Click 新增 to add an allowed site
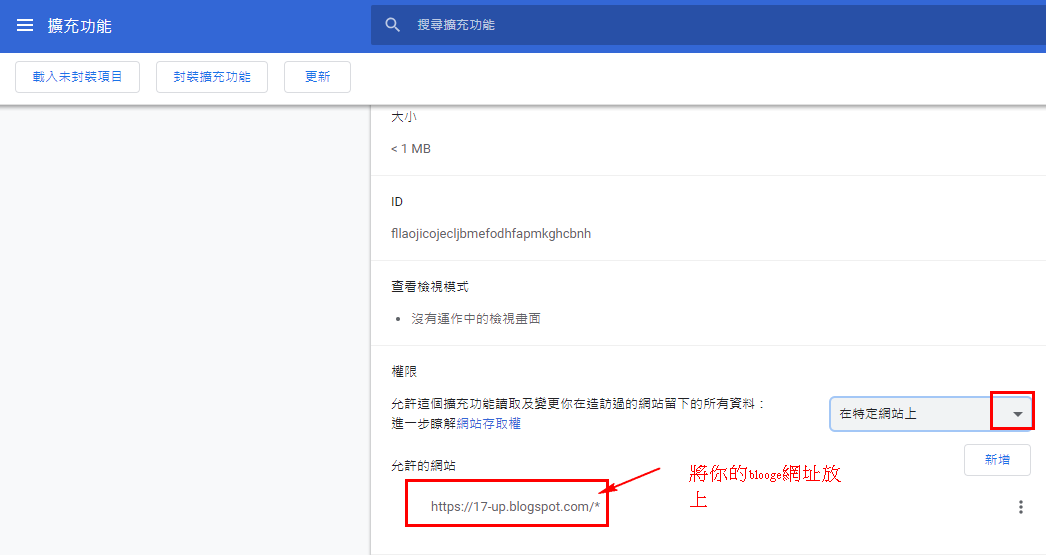Image resolution: width=1046 pixels, height=555 pixels. 997,460
